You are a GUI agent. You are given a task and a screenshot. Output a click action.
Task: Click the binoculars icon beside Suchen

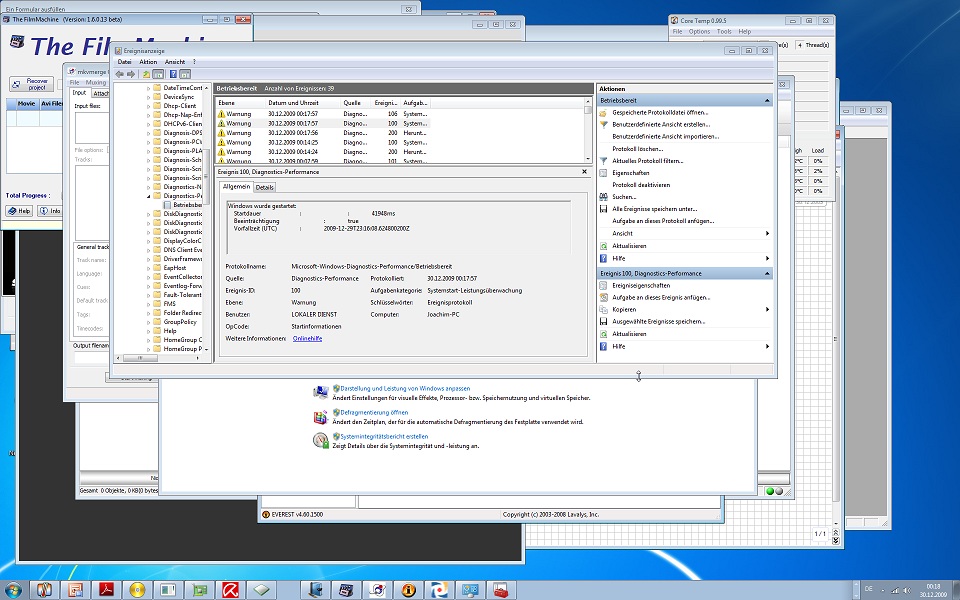(x=603, y=197)
